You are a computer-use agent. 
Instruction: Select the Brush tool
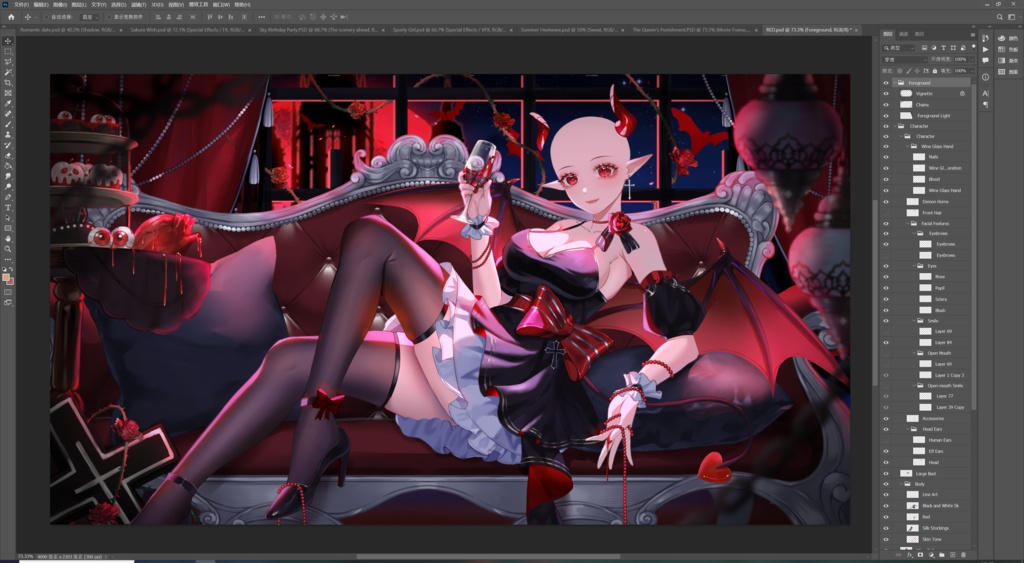(x=8, y=124)
